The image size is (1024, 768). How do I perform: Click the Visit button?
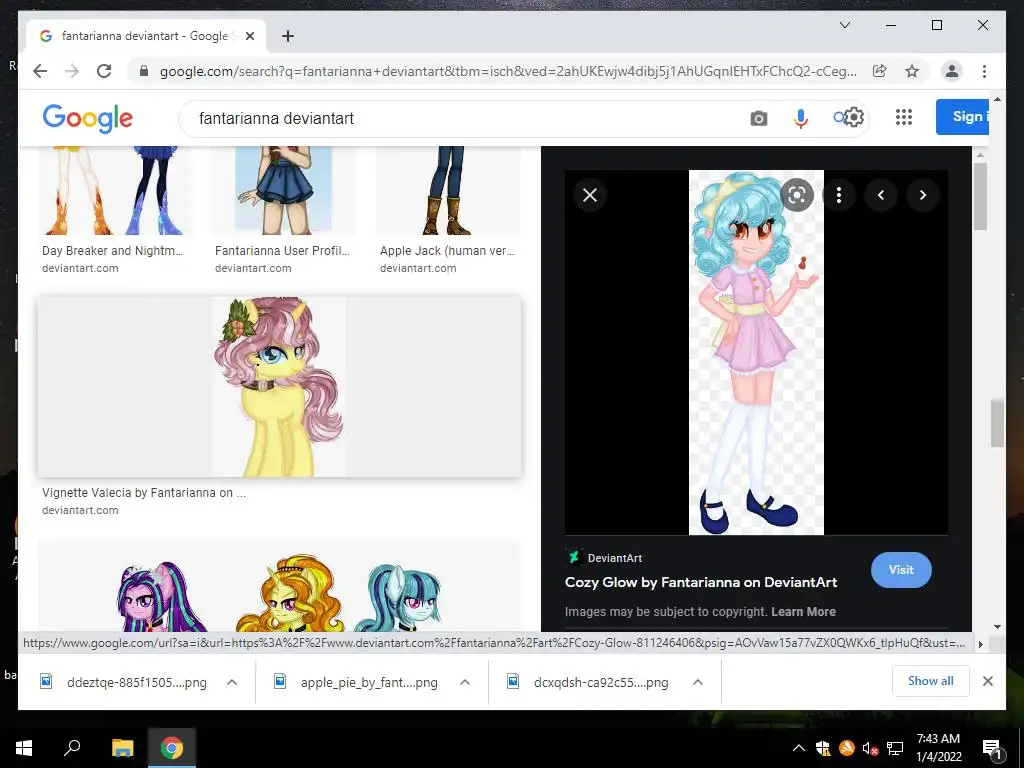pyautogui.click(x=901, y=569)
